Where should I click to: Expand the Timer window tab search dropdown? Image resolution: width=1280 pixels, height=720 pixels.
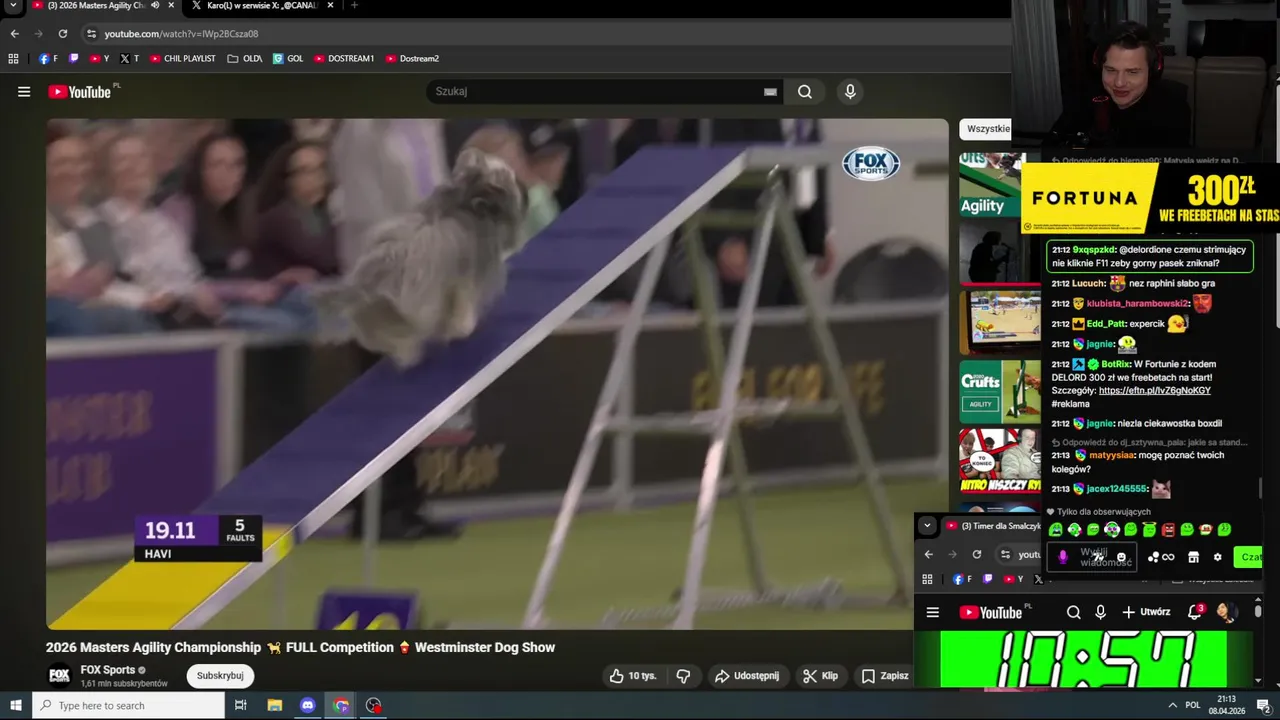click(x=927, y=526)
